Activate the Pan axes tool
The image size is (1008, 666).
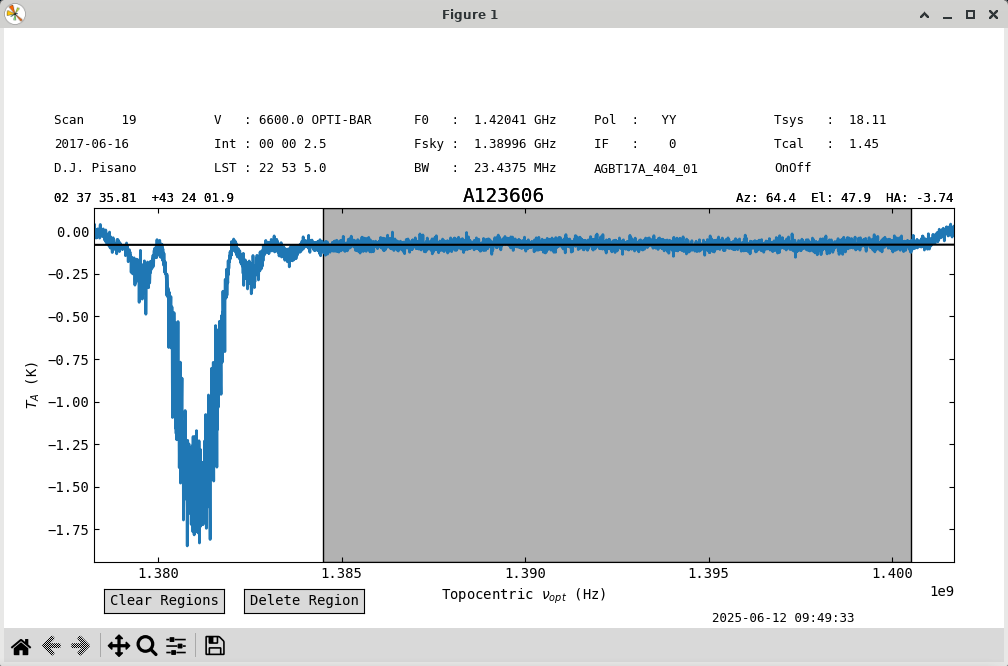(x=119, y=646)
